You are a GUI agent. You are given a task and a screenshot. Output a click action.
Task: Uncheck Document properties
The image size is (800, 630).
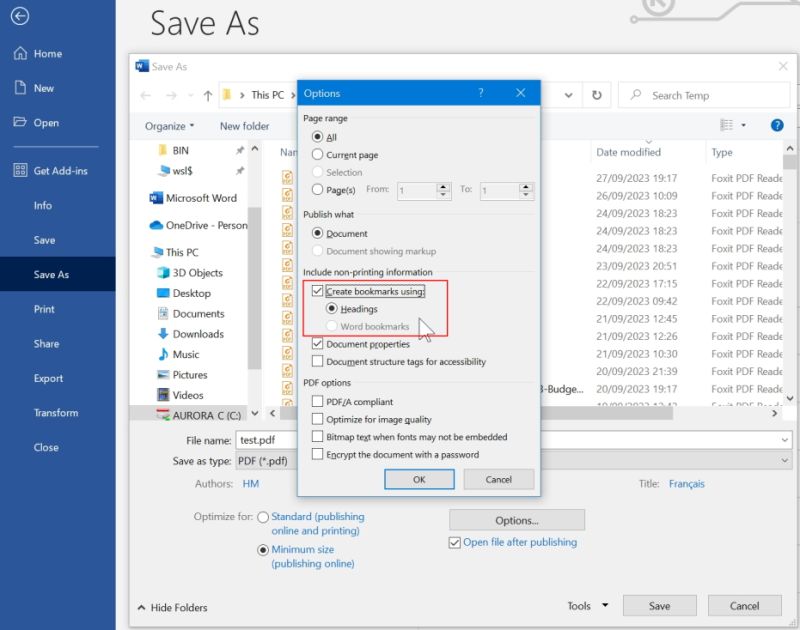pyautogui.click(x=318, y=344)
